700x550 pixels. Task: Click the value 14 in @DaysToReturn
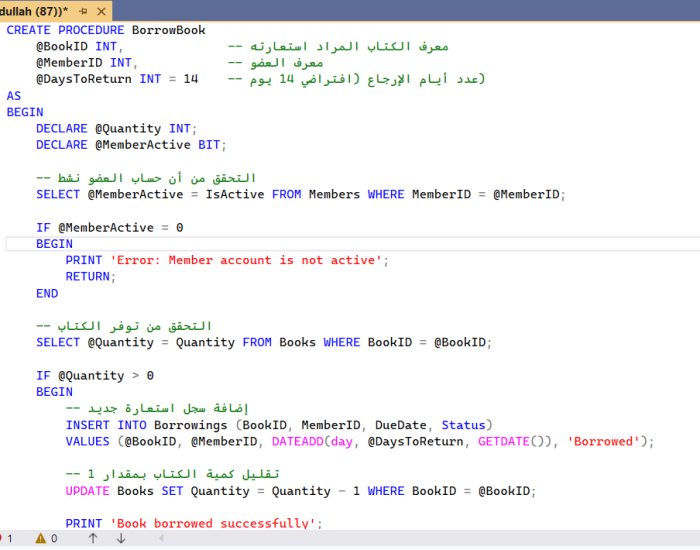point(190,79)
